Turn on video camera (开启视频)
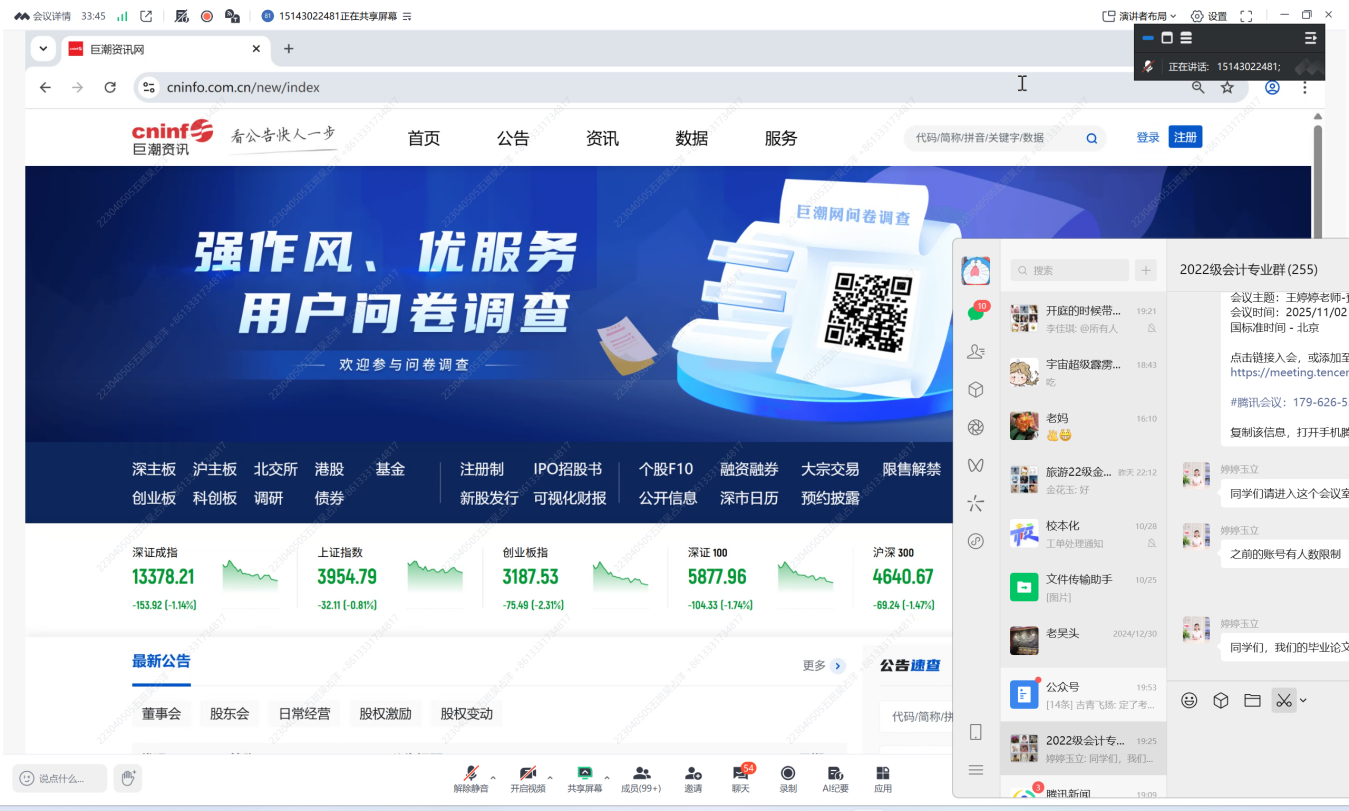The width and height of the screenshot is (1349, 811). click(528, 774)
